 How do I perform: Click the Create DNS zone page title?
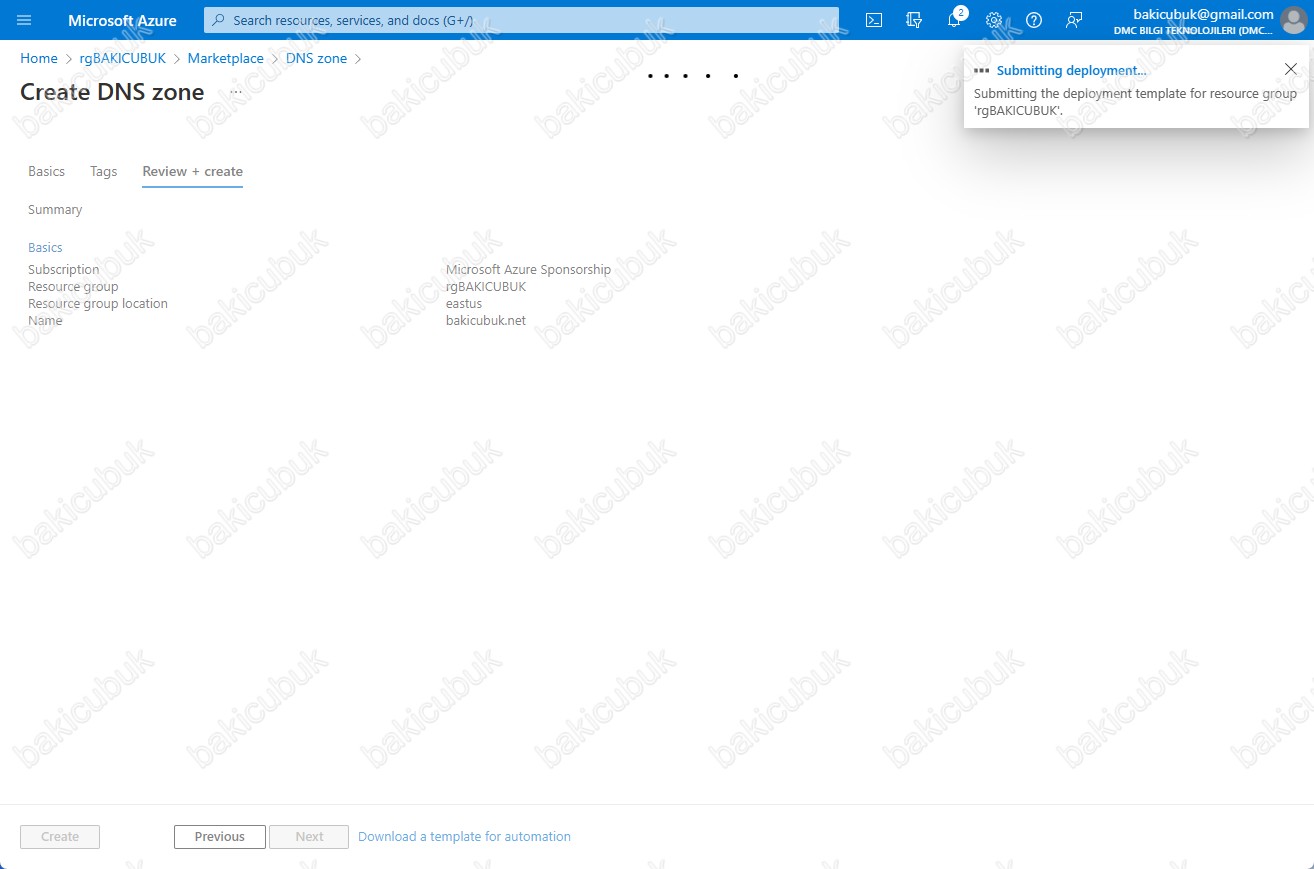click(x=112, y=92)
